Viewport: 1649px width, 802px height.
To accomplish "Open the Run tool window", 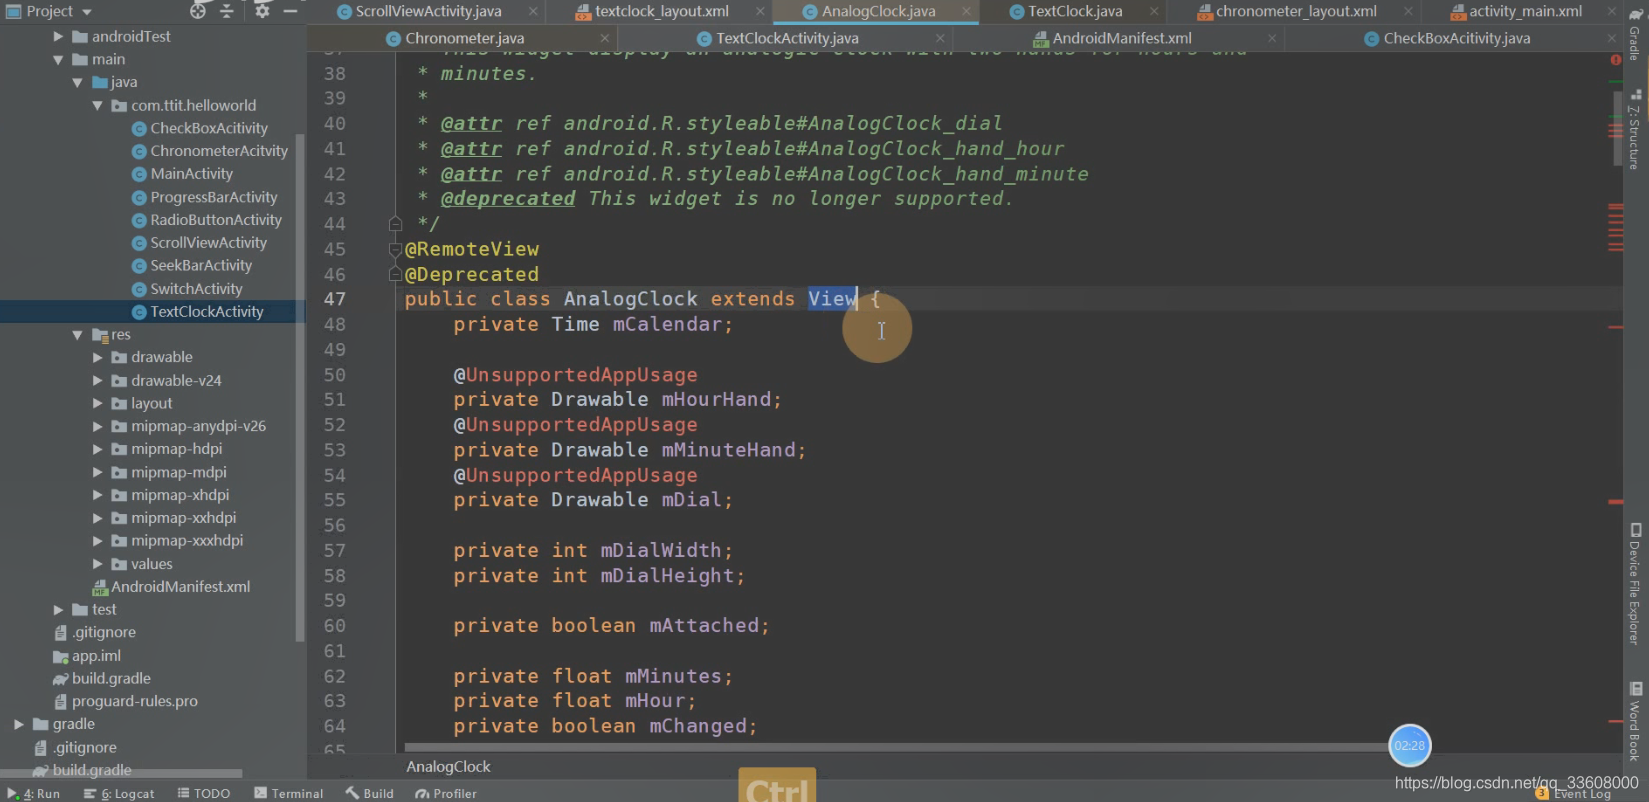I will (x=34, y=793).
